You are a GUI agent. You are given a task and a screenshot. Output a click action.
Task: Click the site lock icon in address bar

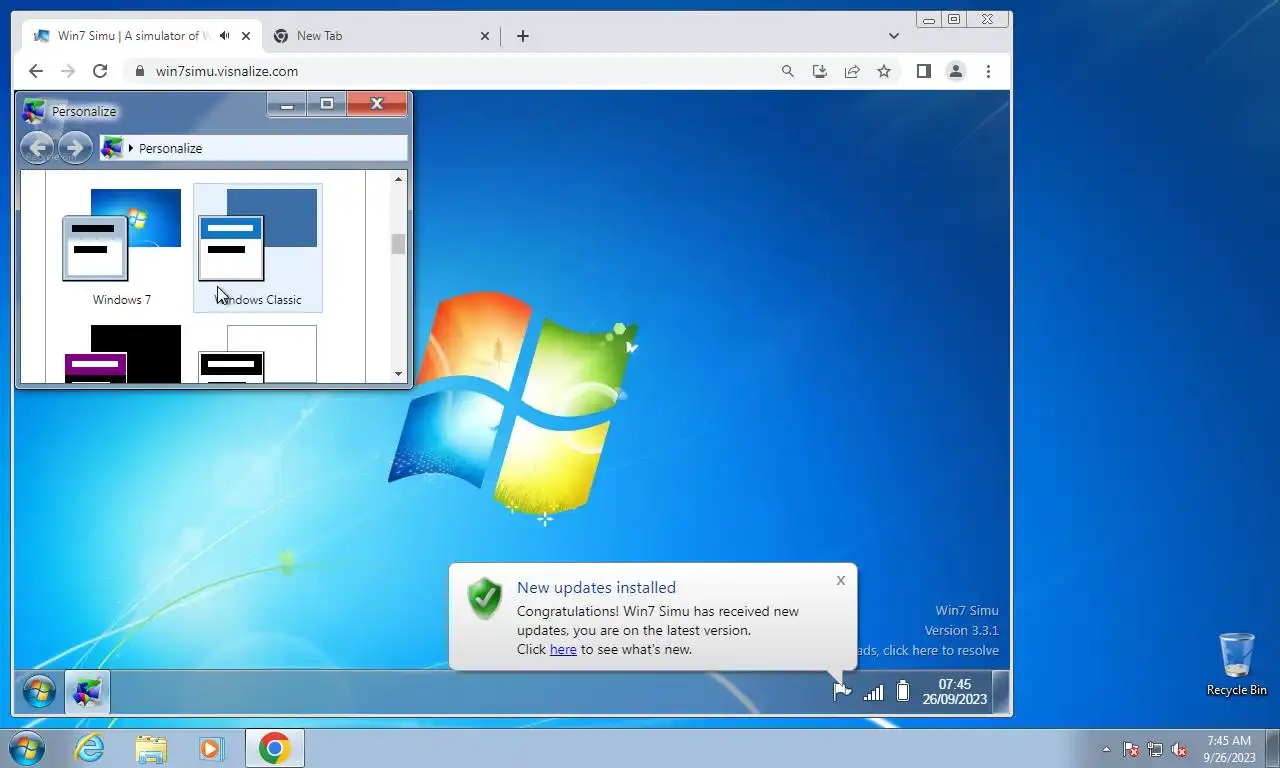(x=139, y=71)
